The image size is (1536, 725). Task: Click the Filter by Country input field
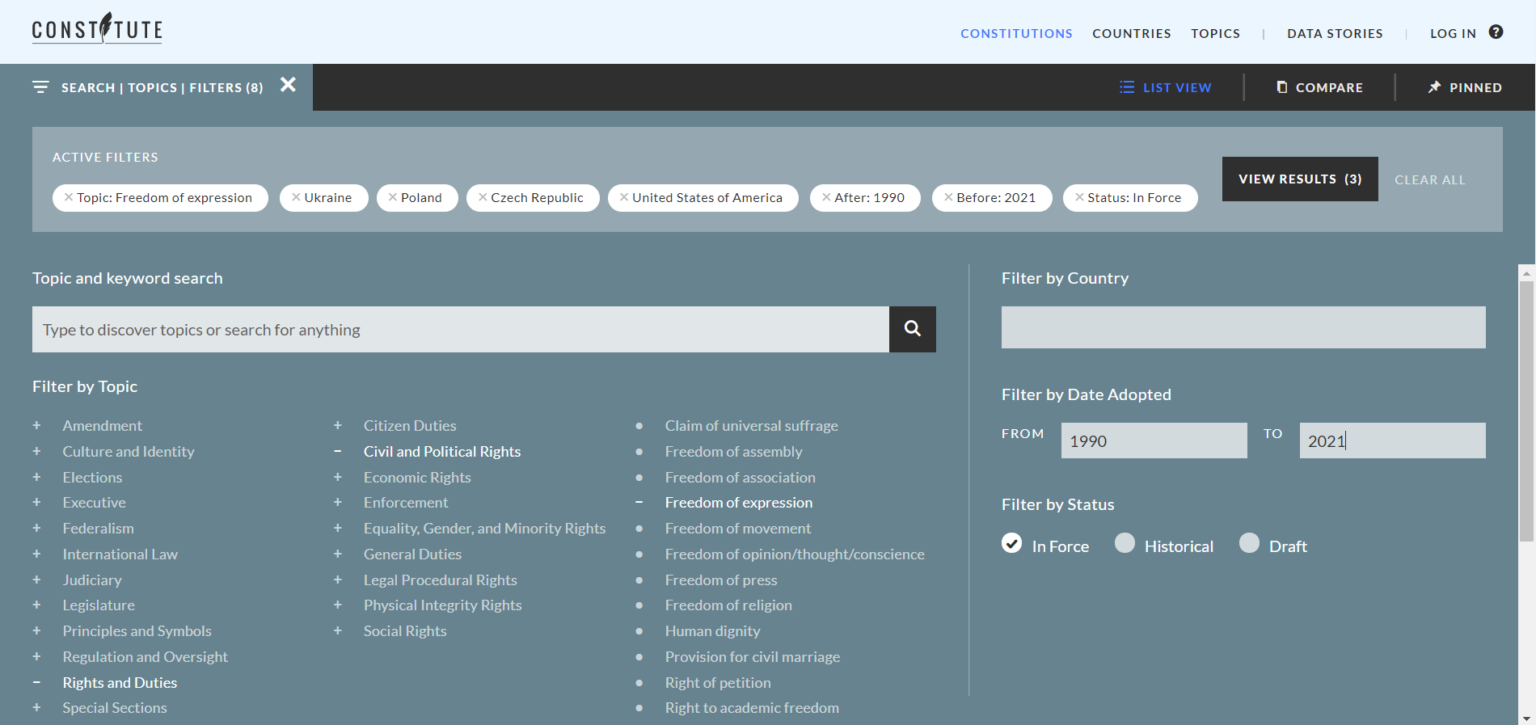click(x=1243, y=328)
